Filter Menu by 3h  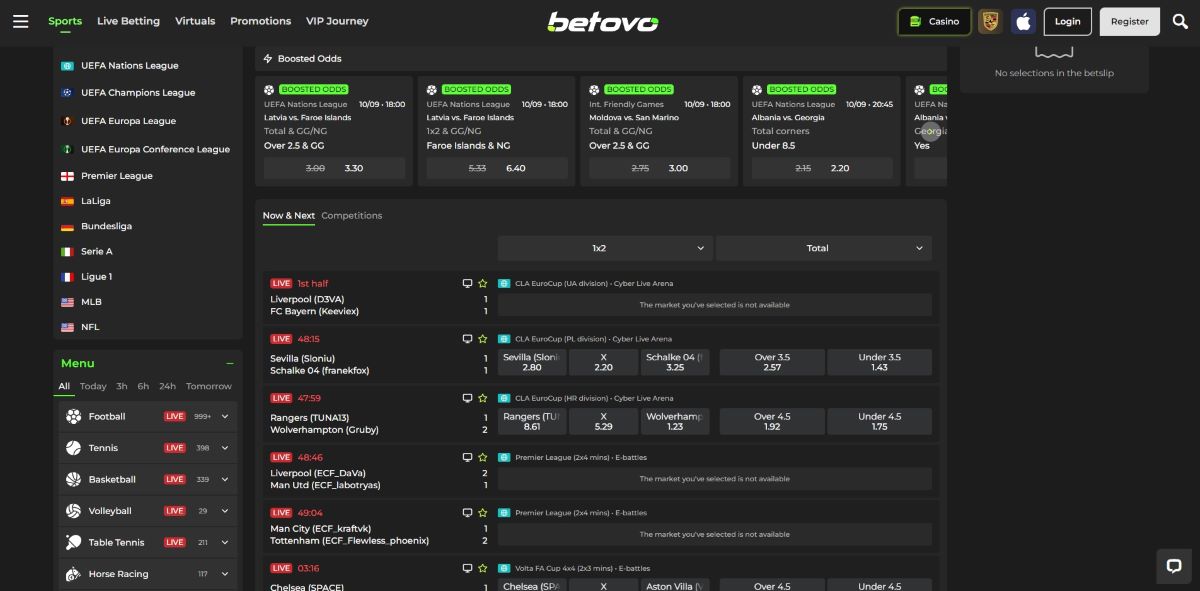(x=122, y=386)
